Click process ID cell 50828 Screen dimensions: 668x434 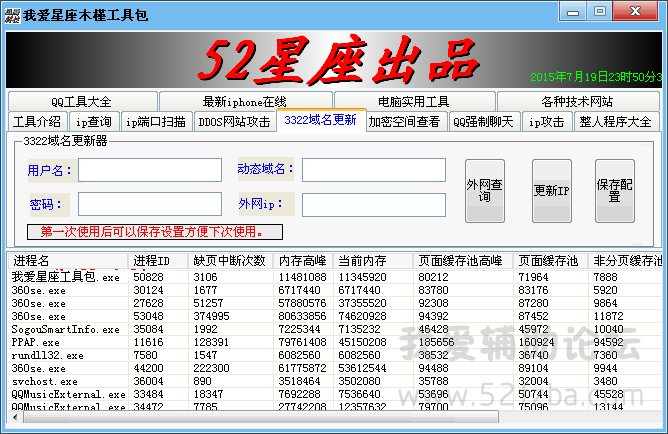point(148,277)
